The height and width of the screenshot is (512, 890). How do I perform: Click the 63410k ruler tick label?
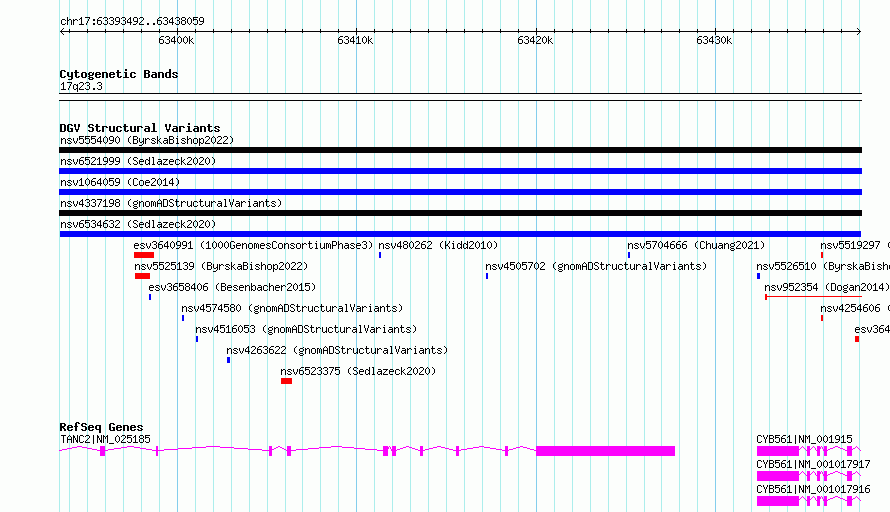[355, 40]
